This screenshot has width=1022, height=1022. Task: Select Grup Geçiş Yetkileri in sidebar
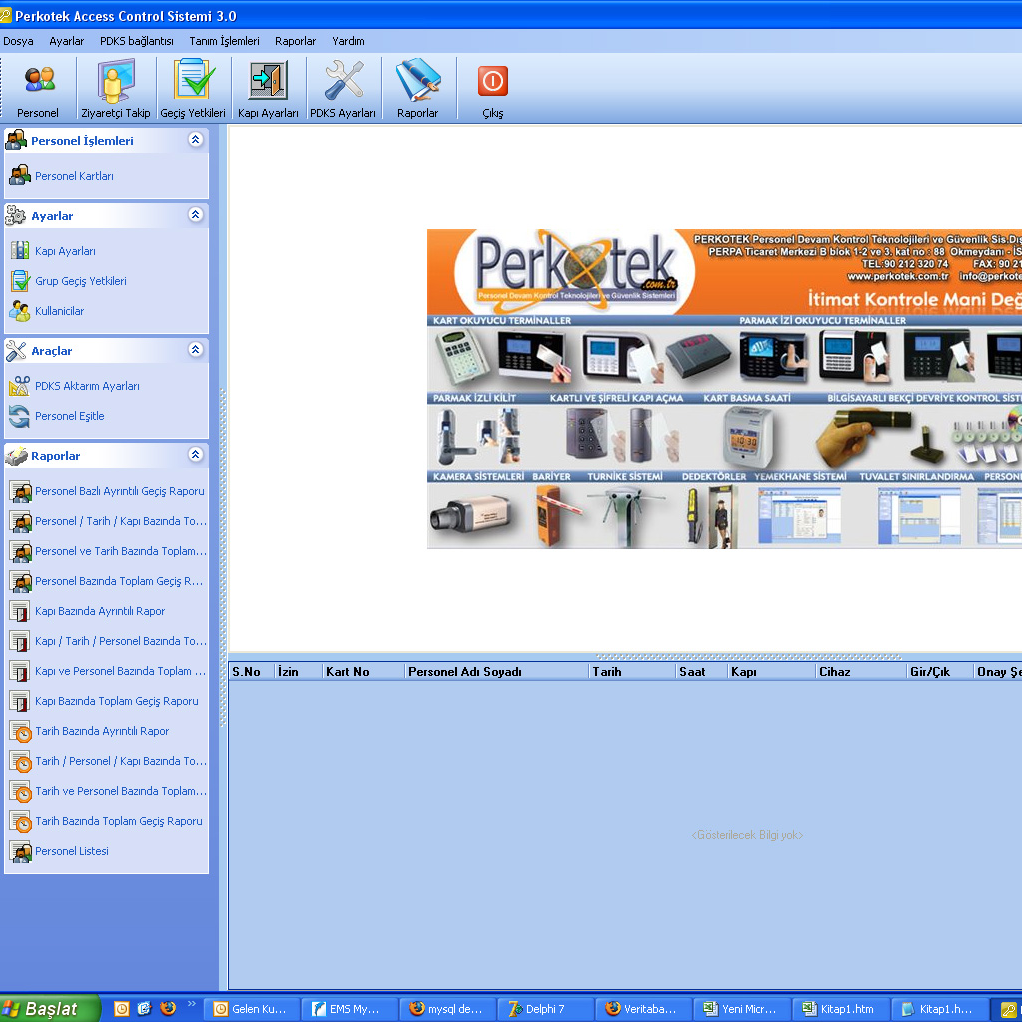80,281
